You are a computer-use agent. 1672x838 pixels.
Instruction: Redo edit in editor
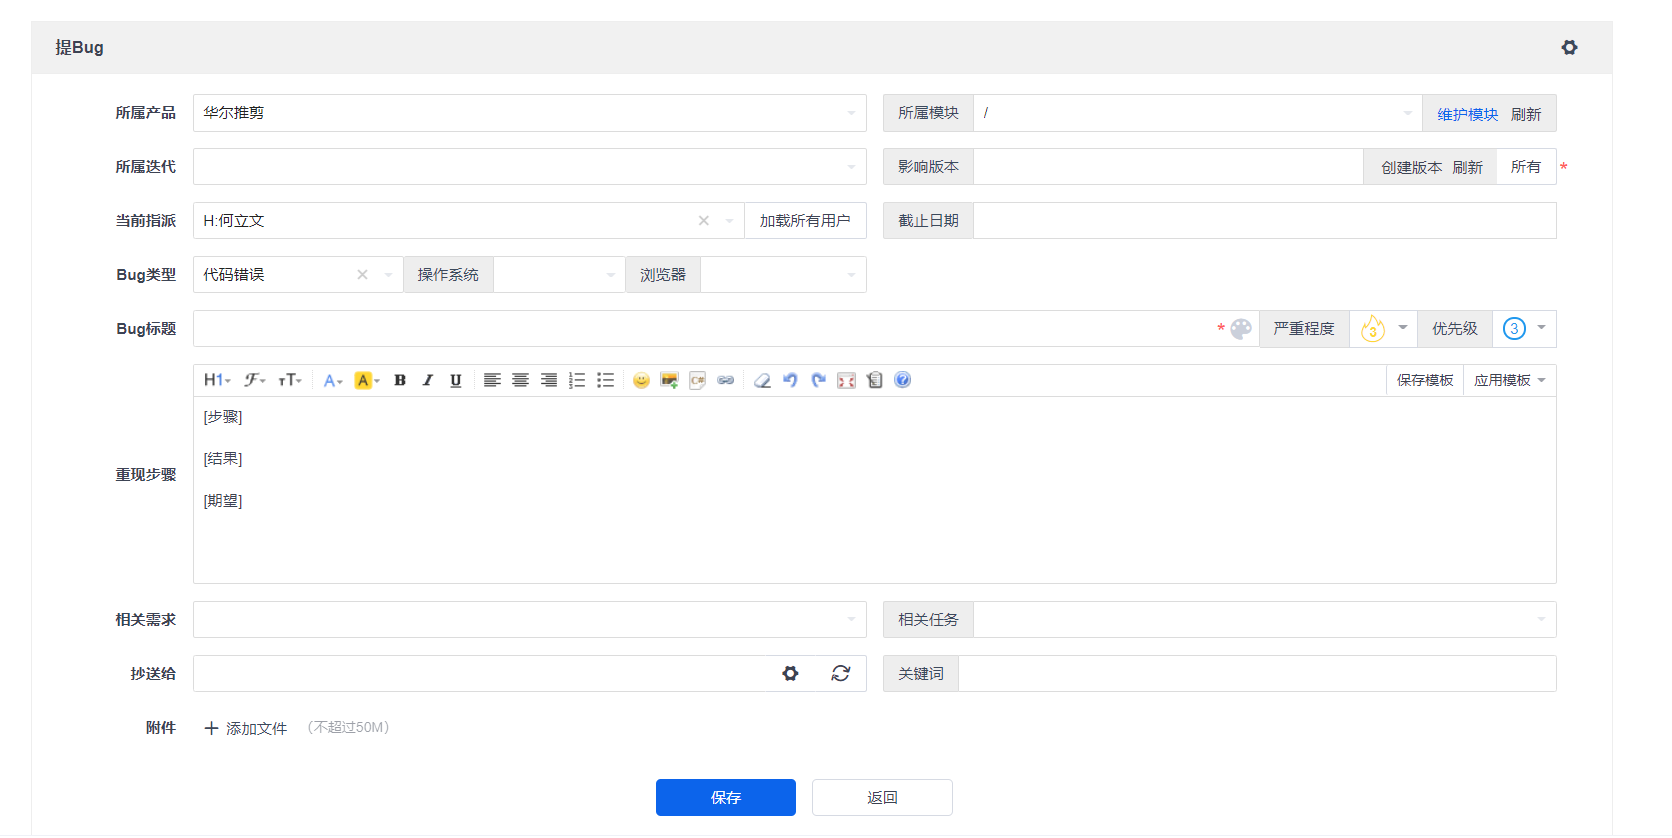pos(818,380)
